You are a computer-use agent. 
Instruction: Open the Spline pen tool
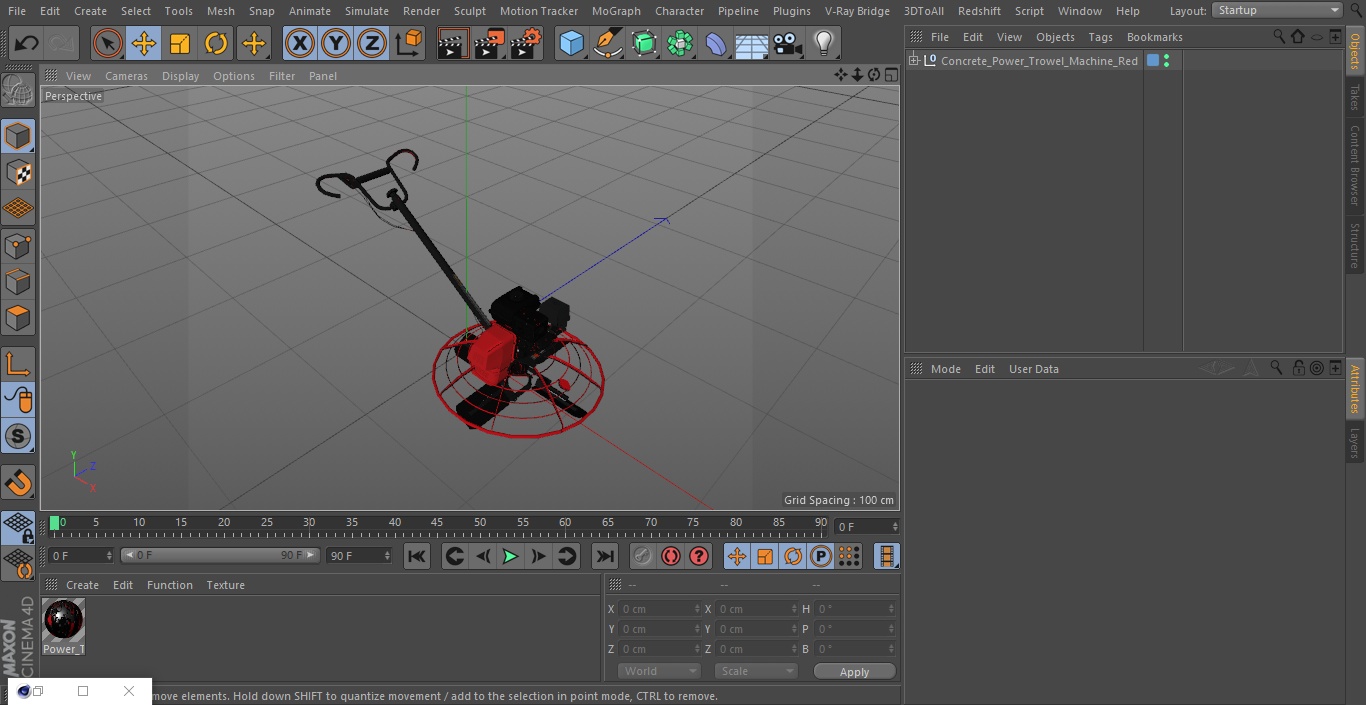[607, 43]
